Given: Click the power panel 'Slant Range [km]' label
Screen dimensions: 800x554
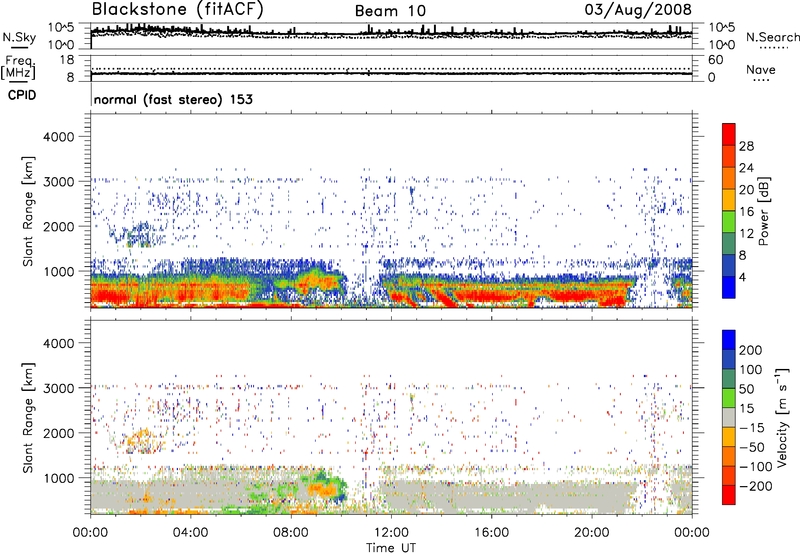Looking at the screenshot, I should pos(28,211).
